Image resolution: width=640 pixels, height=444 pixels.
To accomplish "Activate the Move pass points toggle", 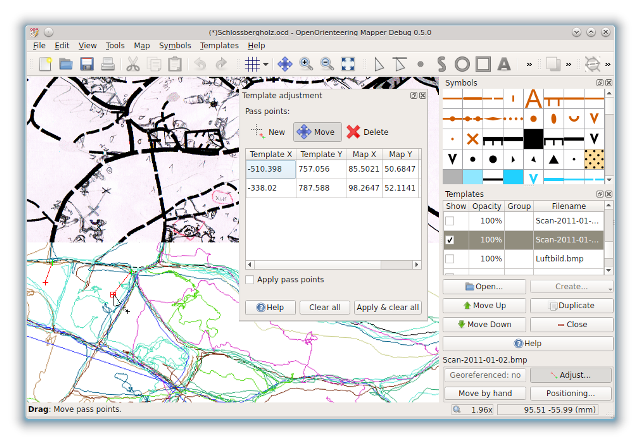I will [317, 132].
